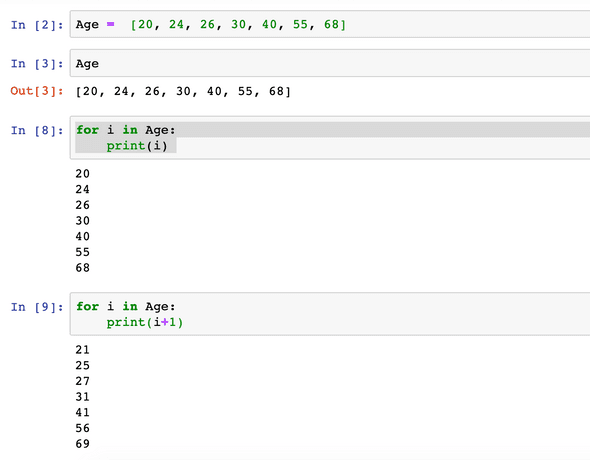590x460 pixels.
Task: Click the output value 30
Action: click(82, 220)
